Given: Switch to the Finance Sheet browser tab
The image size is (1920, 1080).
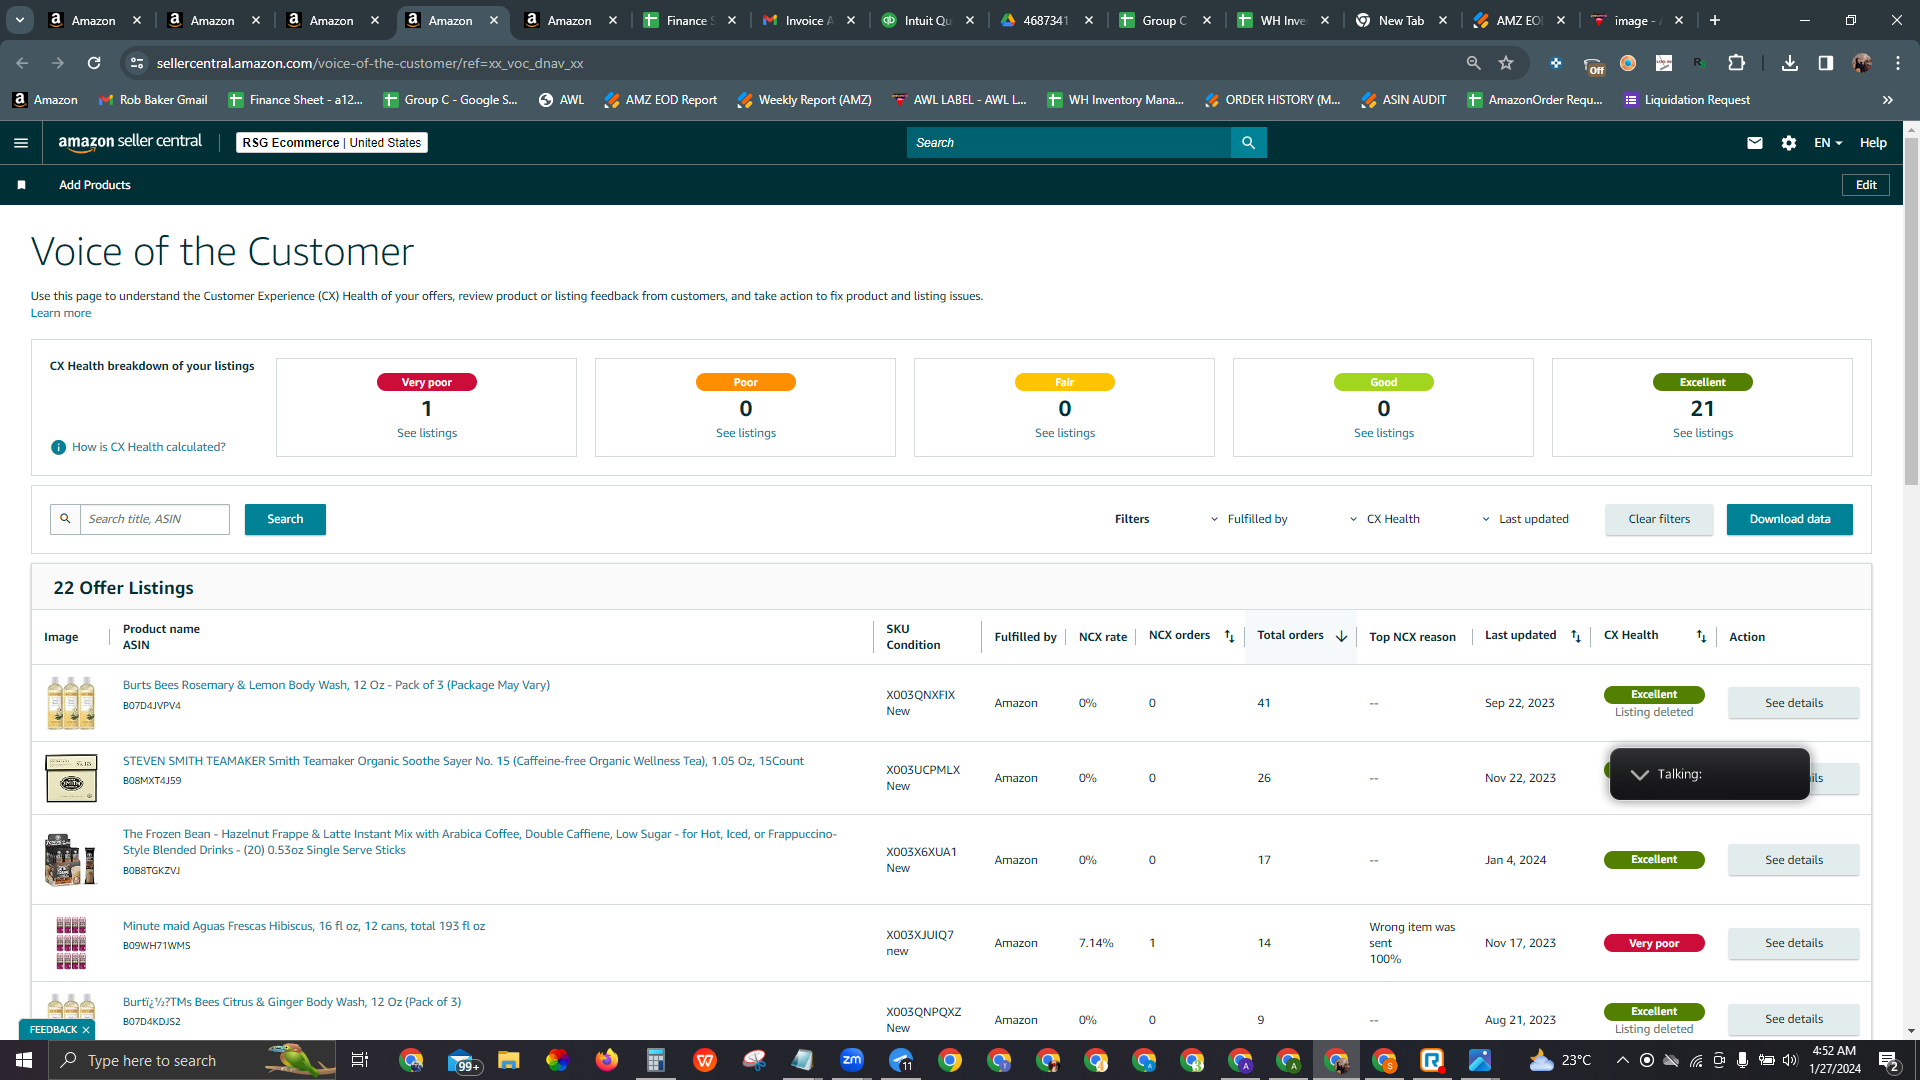Looking at the screenshot, I should click(x=690, y=20).
